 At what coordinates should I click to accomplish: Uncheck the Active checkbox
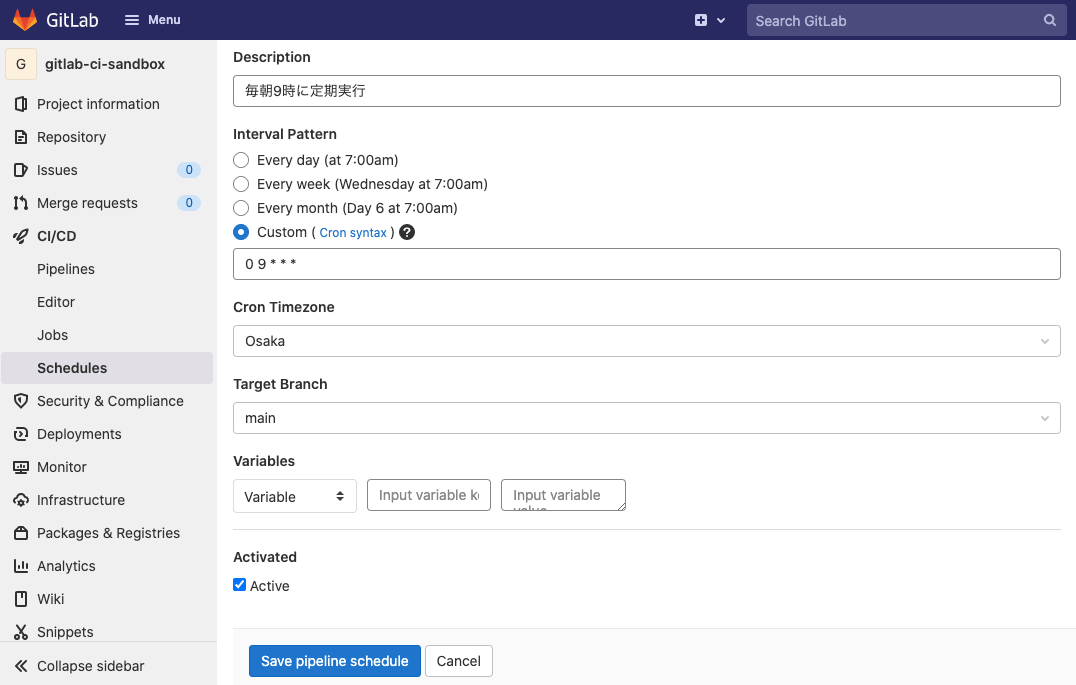pyautogui.click(x=239, y=584)
